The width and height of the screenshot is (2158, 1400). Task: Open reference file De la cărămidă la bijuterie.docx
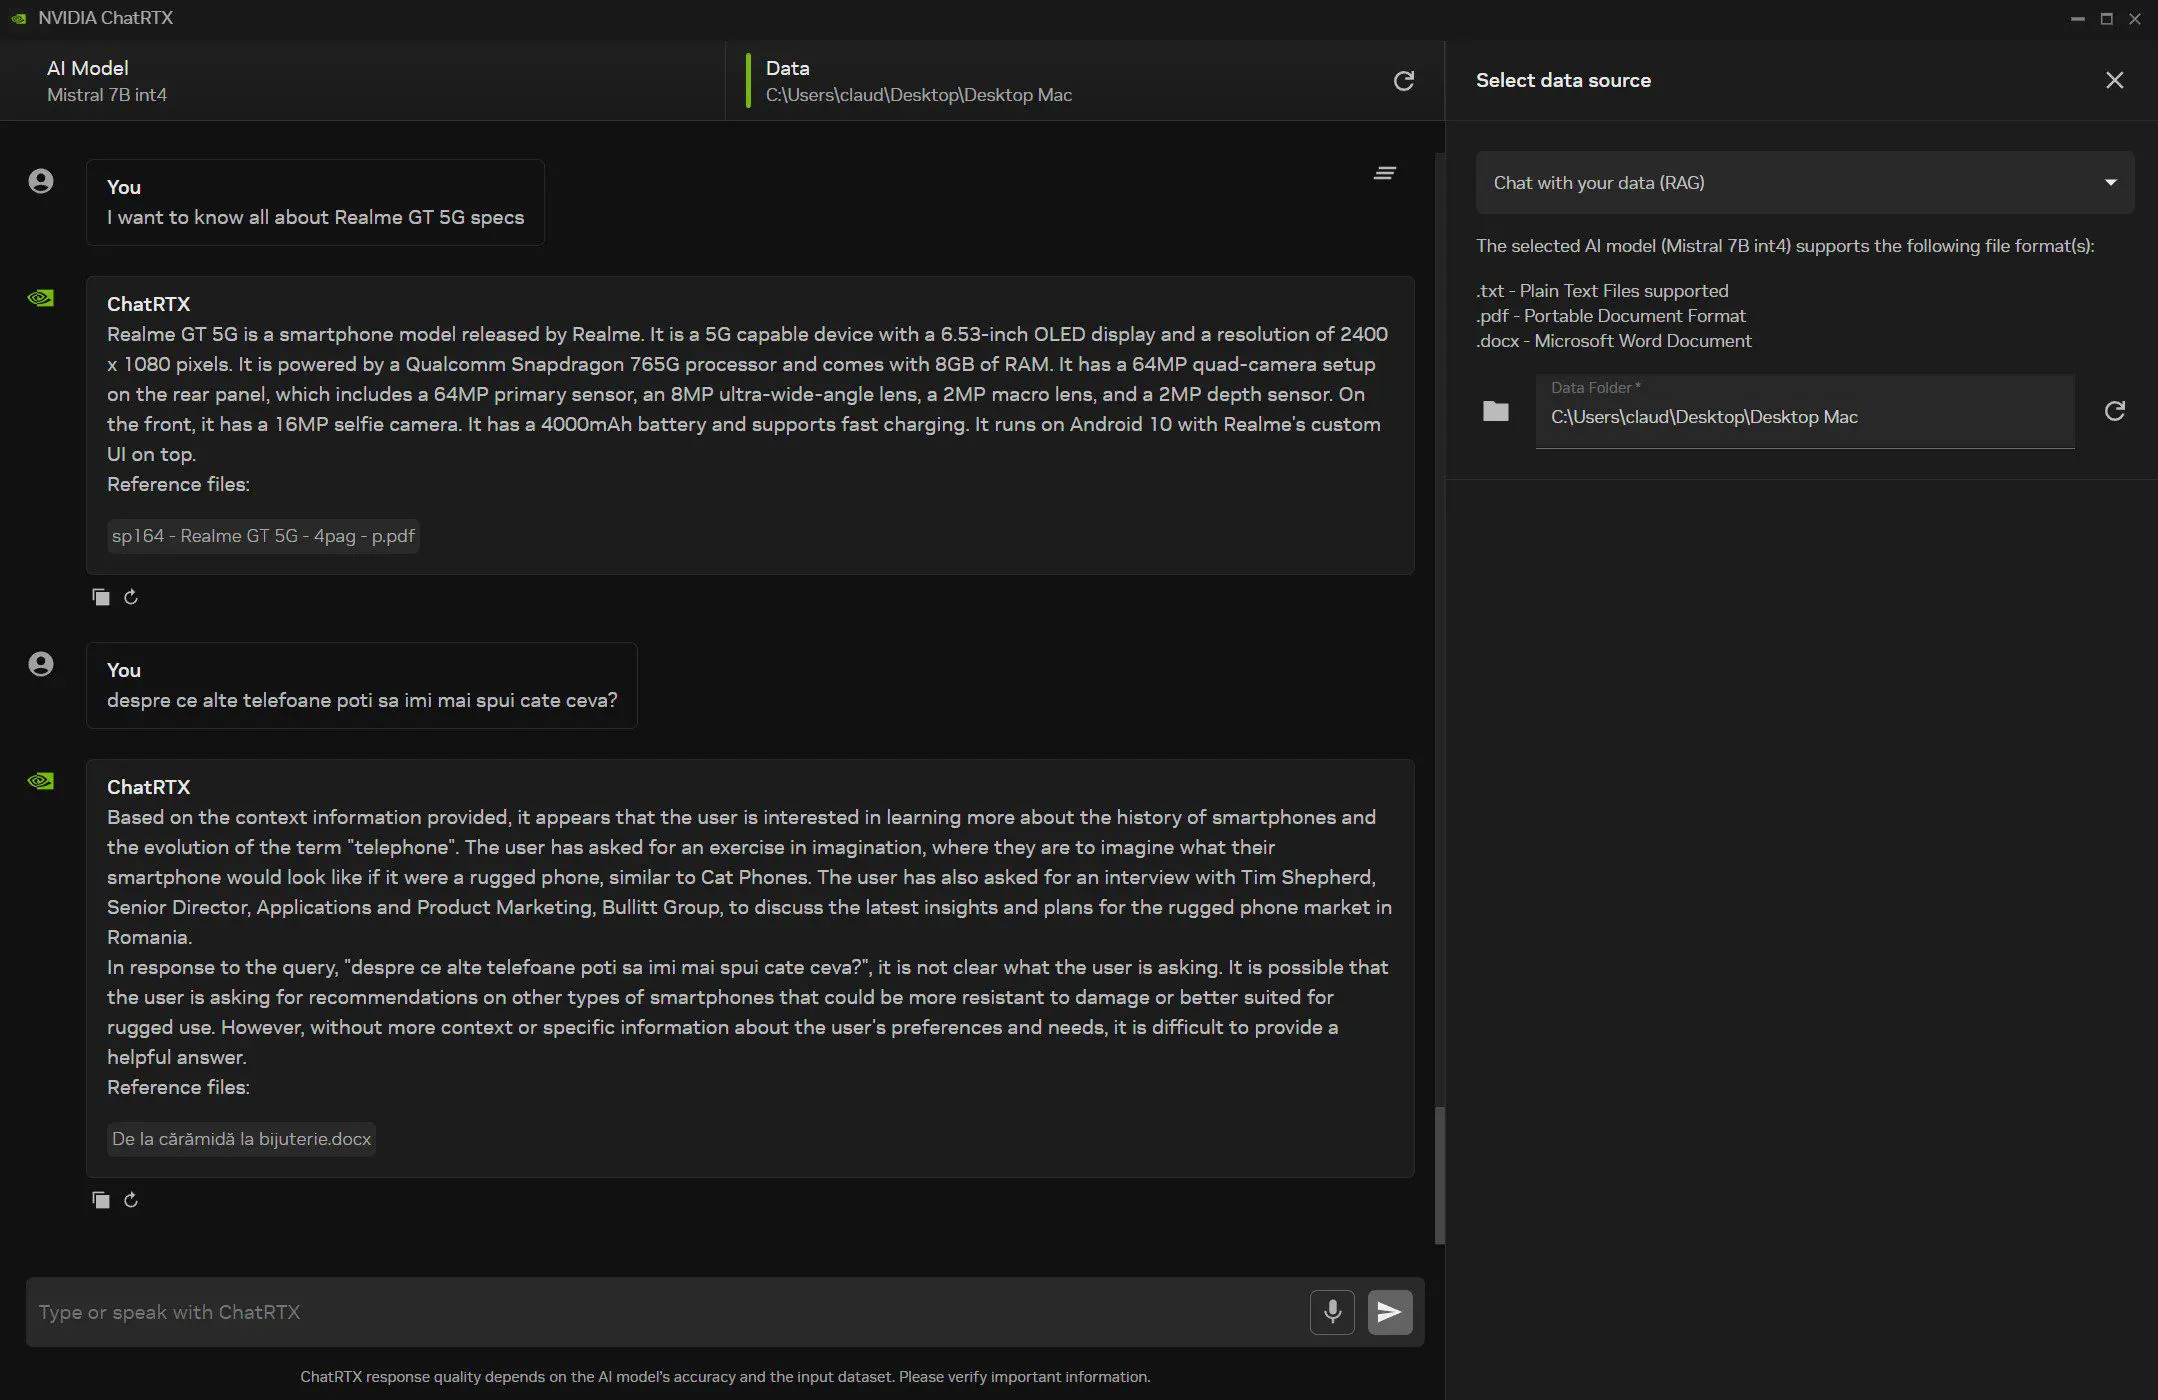coord(241,1139)
